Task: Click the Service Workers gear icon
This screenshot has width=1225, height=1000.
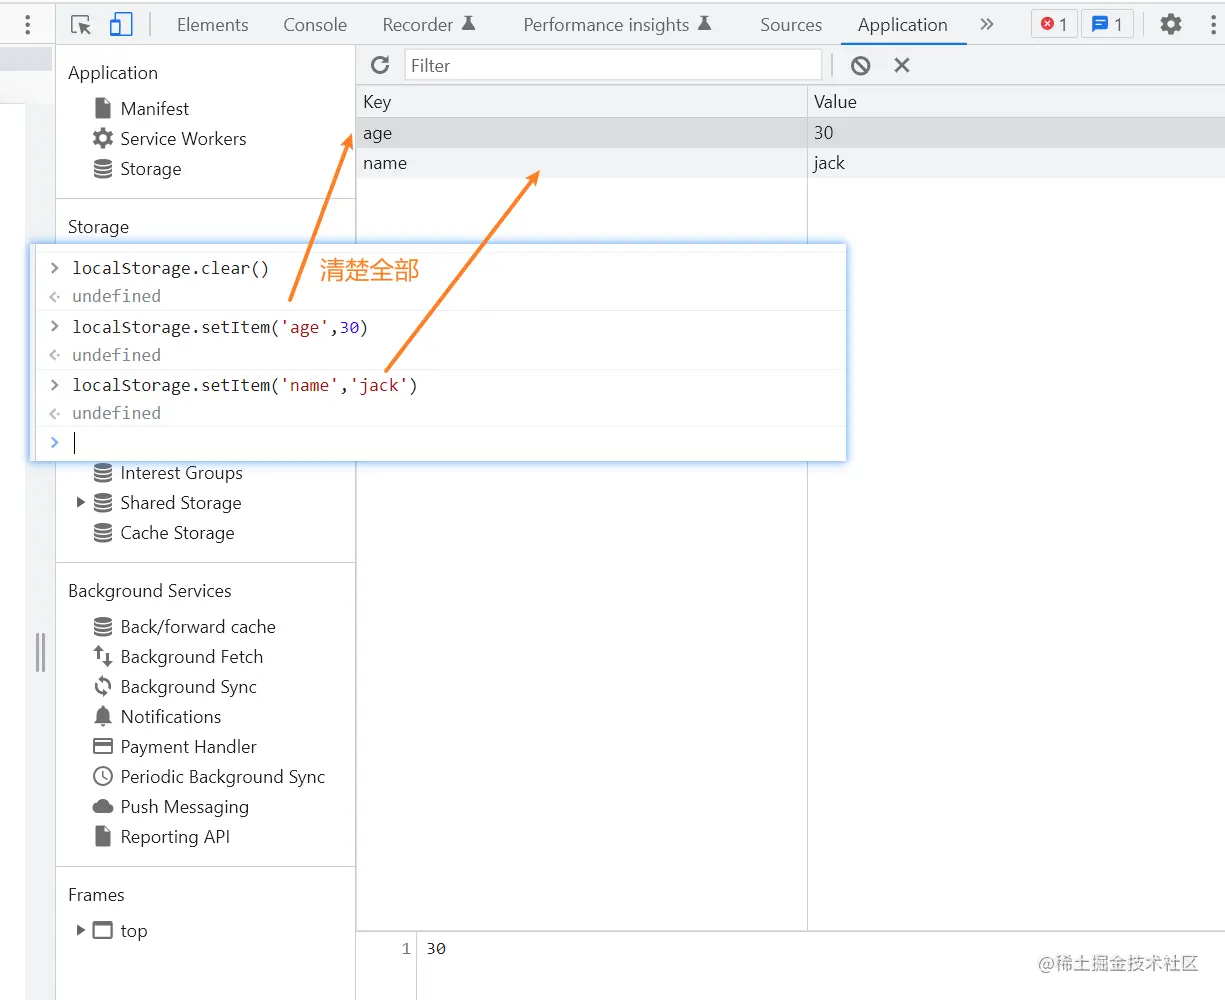Action: point(103,138)
